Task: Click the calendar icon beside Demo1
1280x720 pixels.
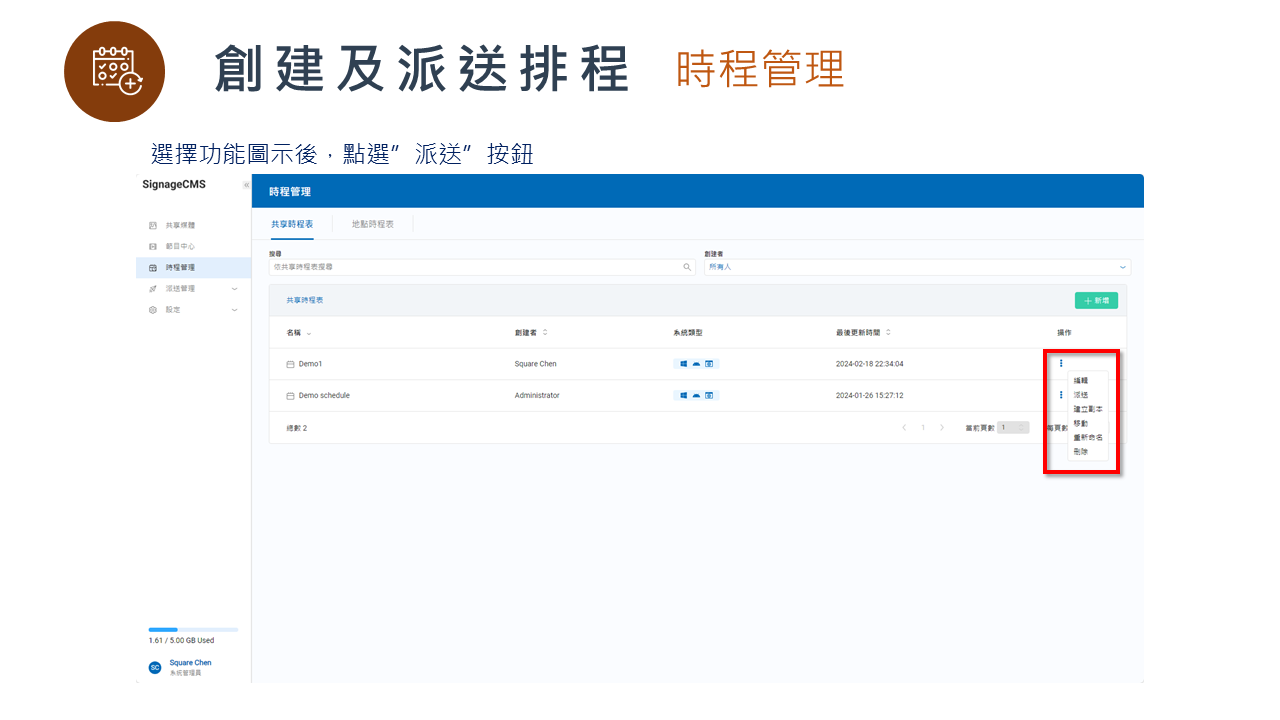Action: coord(291,364)
